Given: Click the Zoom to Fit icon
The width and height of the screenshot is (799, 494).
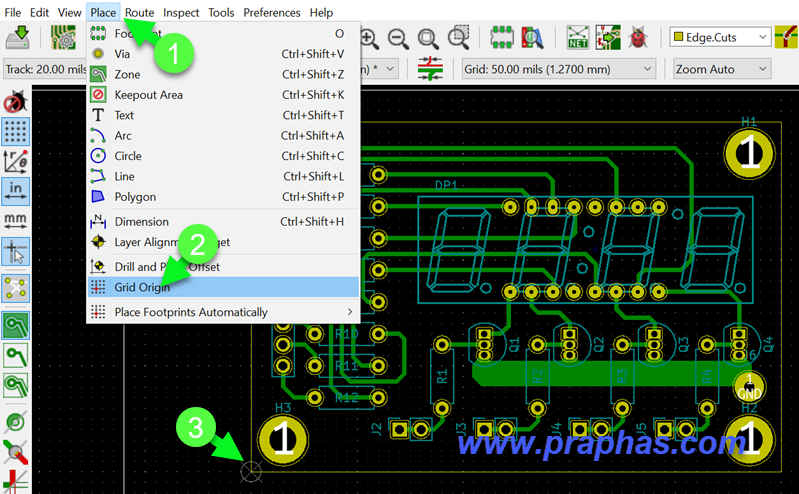Looking at the screenshot, I should [428, 38].
